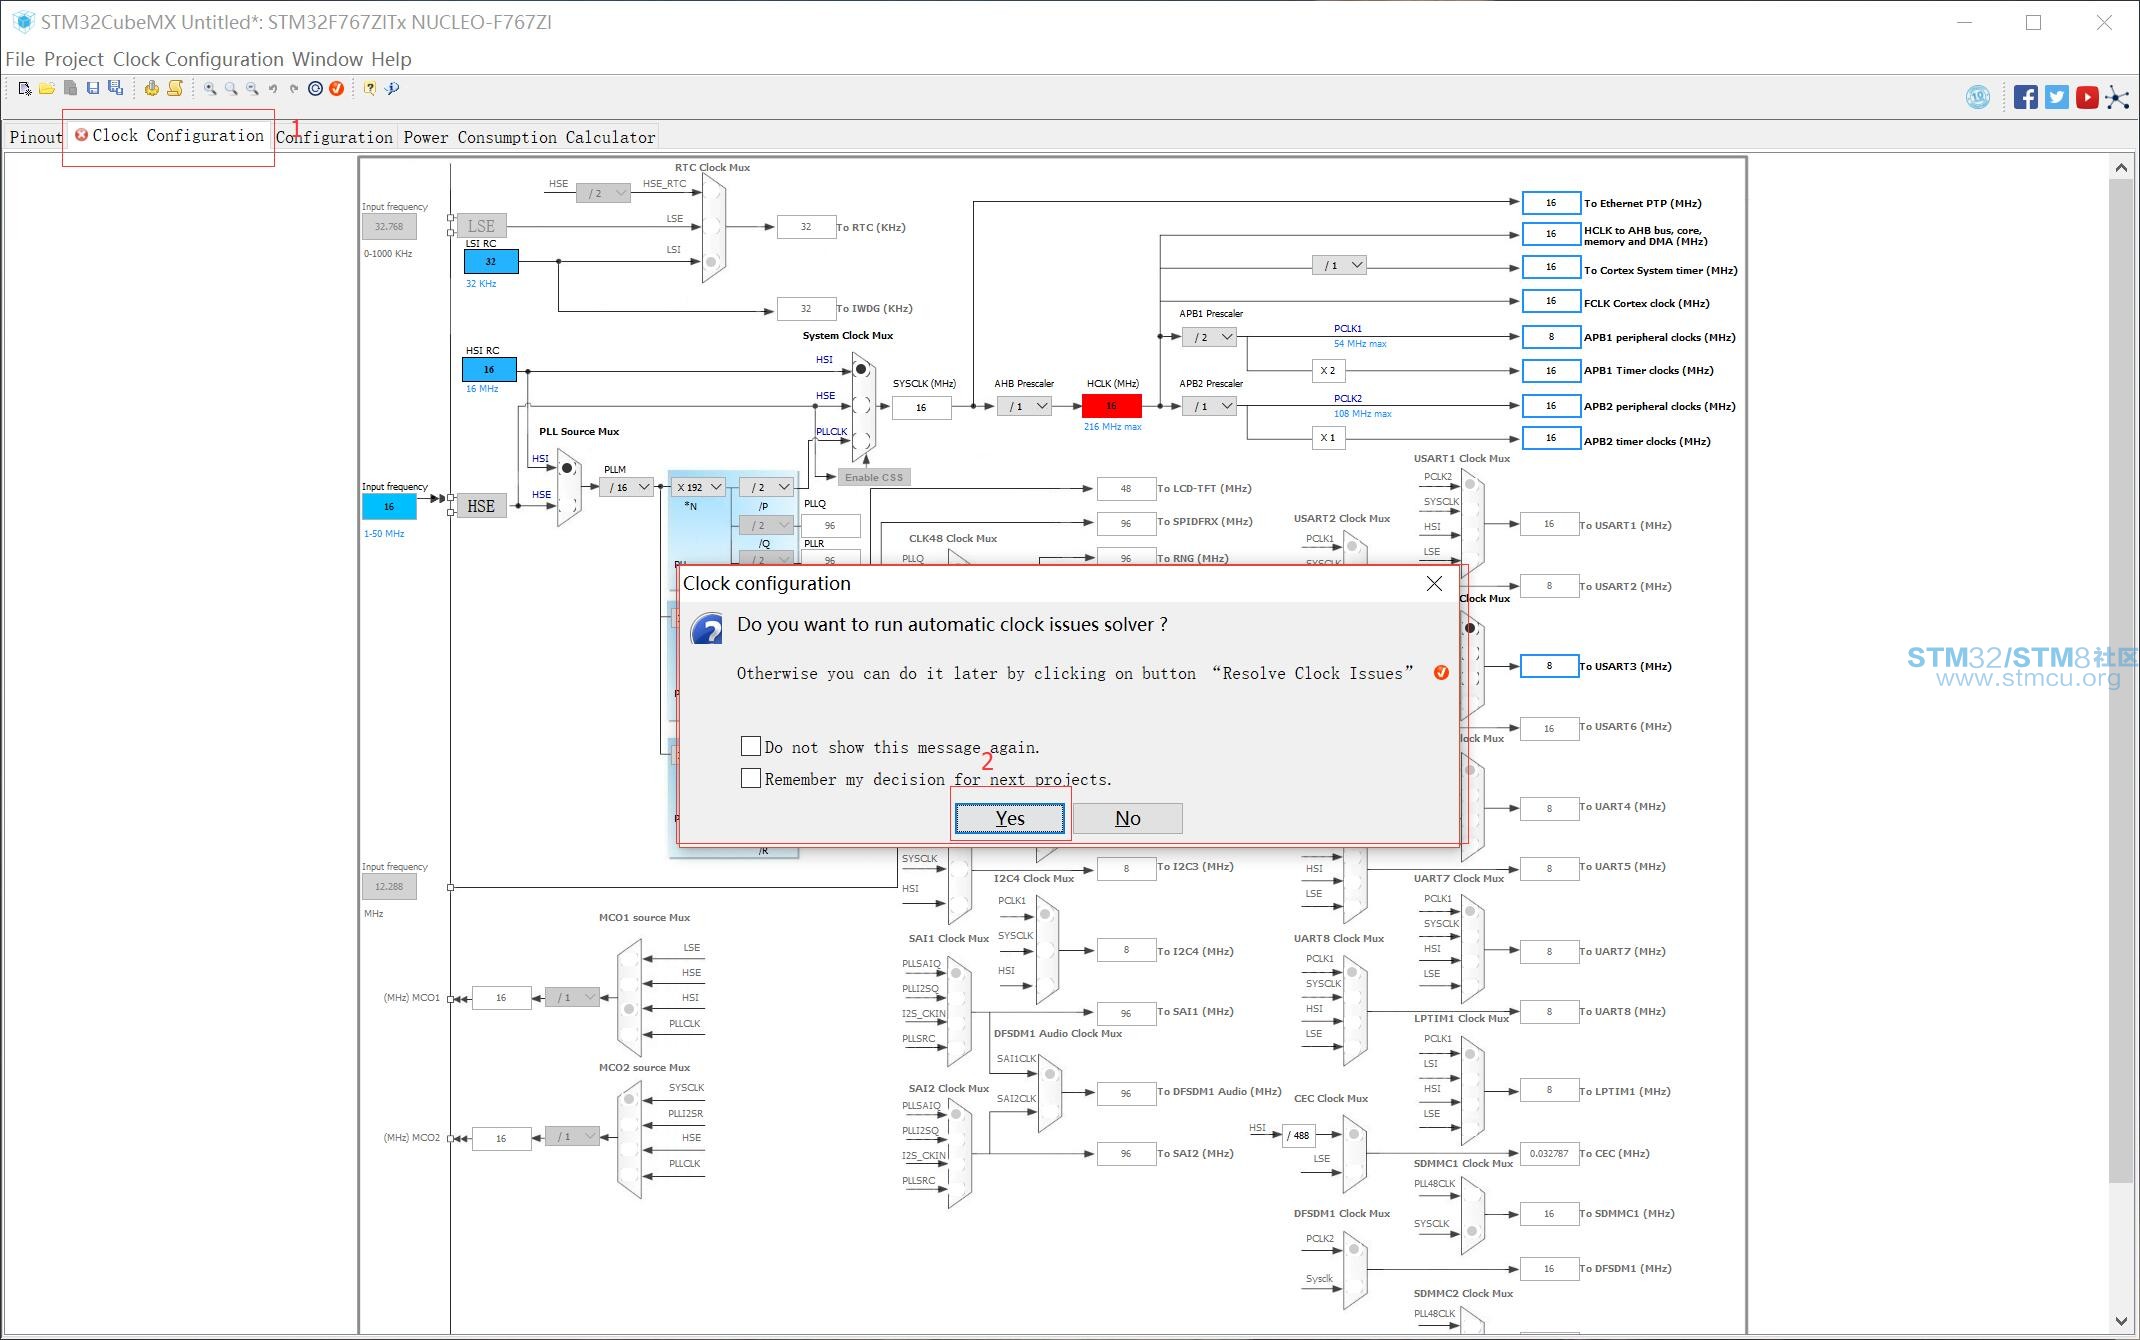
Task: Open the MCO2 divider dropdown
Action: tap(572, 1136)
